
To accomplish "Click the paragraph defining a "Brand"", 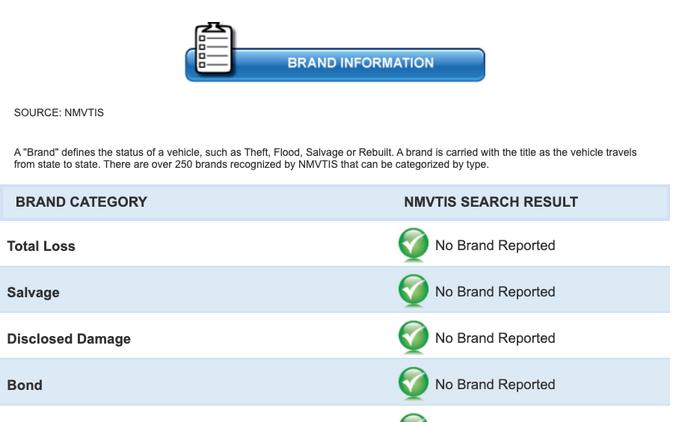I will (325, 158).
